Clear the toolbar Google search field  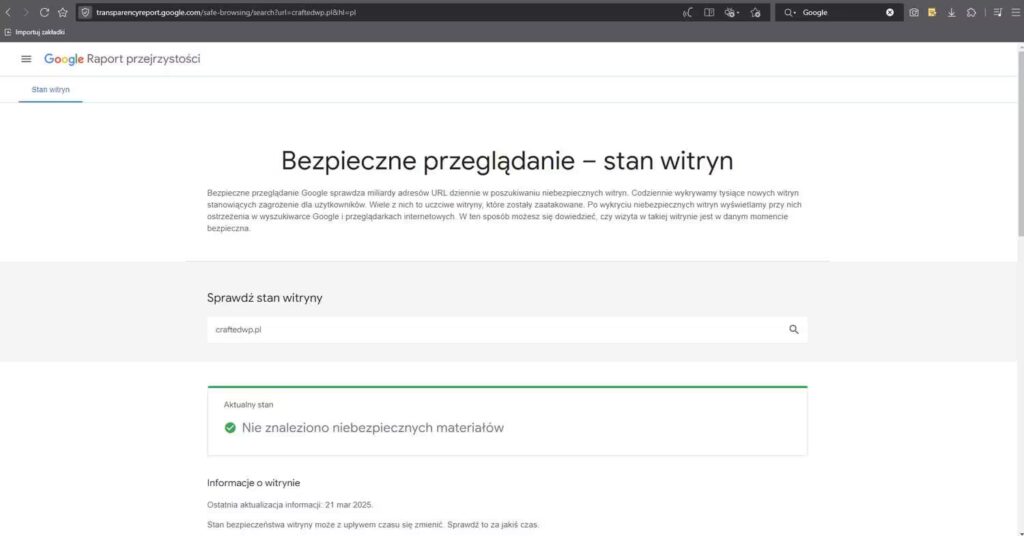point(889,12)
